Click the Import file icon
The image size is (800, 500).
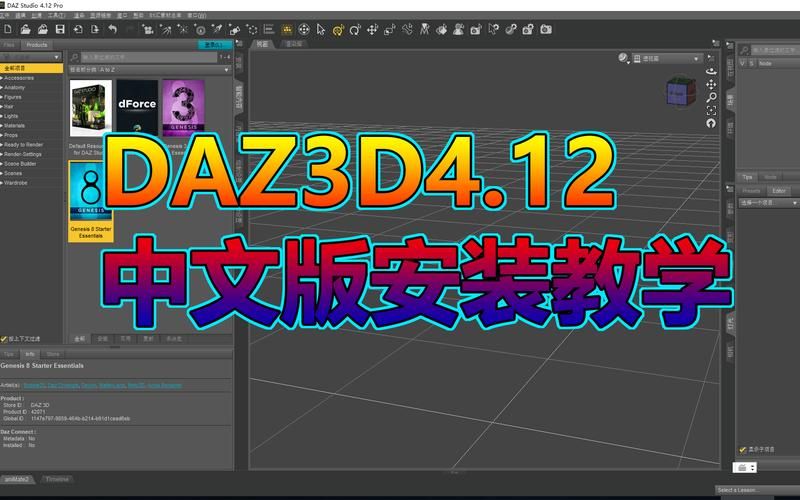(78, 30)
